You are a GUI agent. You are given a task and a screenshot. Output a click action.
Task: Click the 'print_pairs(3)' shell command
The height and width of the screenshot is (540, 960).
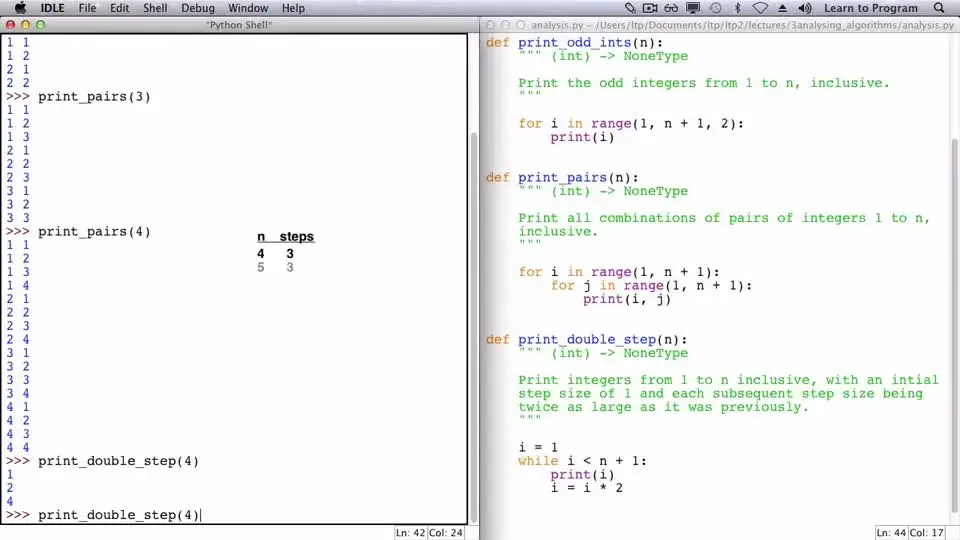click(x=94, y=97)
